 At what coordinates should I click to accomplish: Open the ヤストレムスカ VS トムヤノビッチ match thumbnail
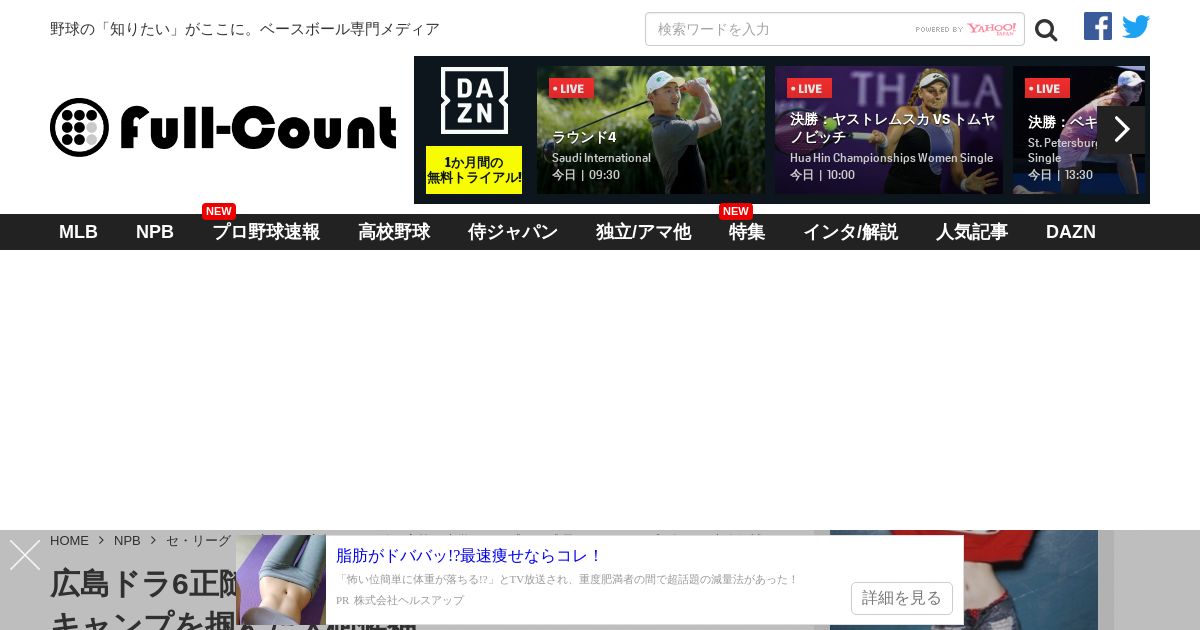[x=889, y=130]
